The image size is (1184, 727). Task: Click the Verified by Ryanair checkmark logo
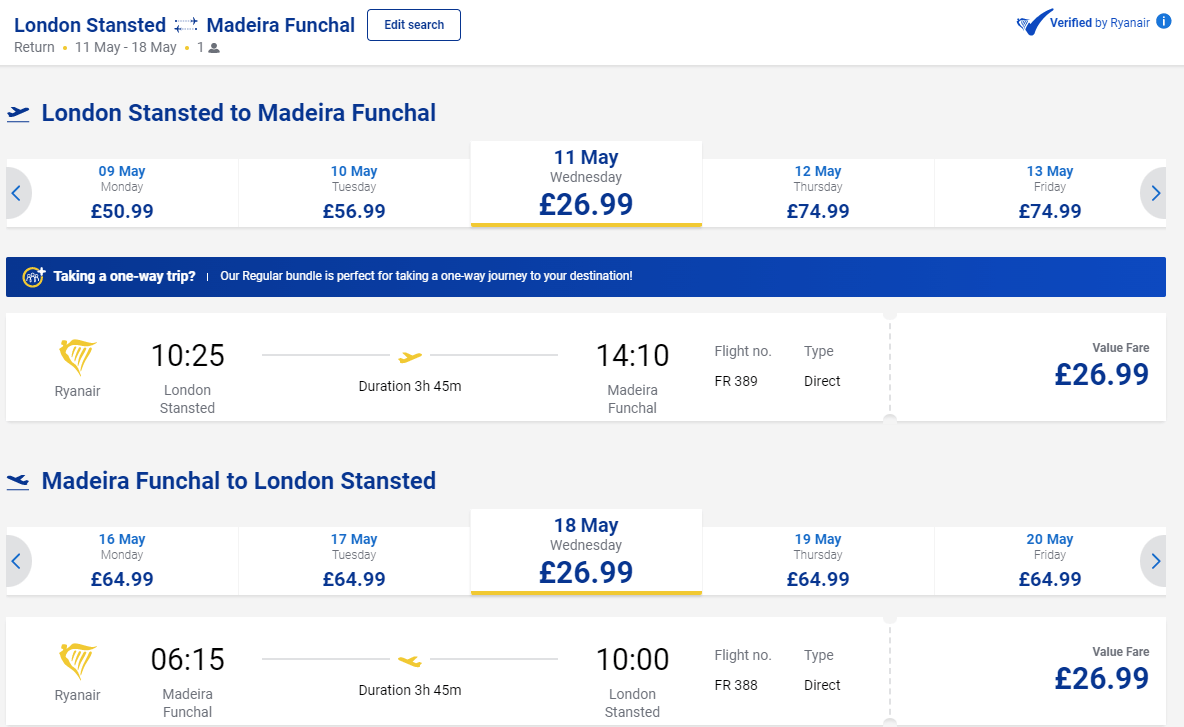[1032, 23]
